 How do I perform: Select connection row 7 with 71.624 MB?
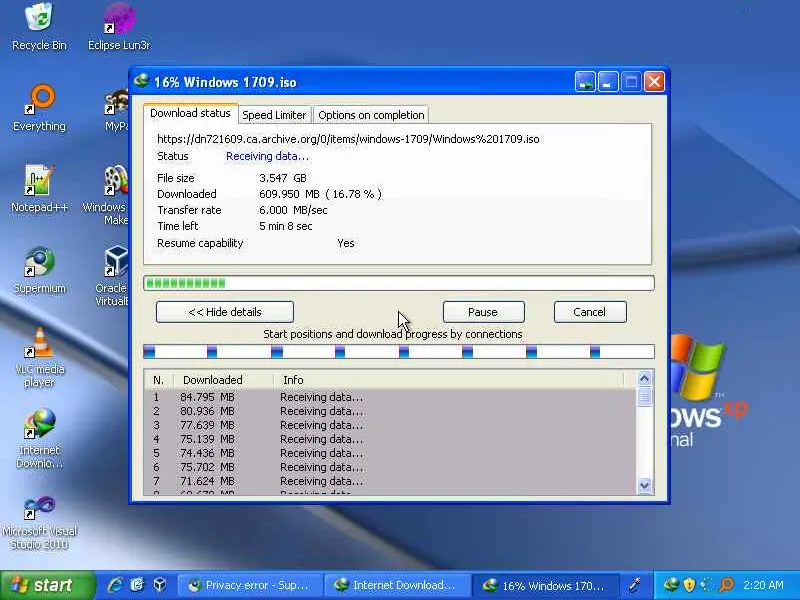coord(390,481)
